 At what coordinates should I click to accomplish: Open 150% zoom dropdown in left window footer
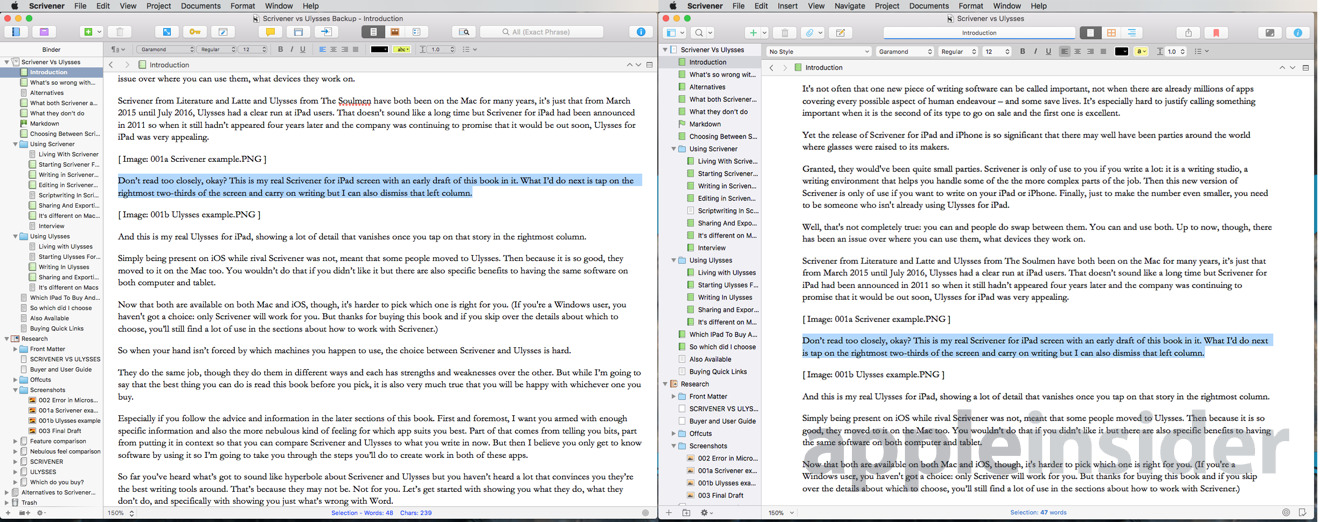tap(120, 513)
